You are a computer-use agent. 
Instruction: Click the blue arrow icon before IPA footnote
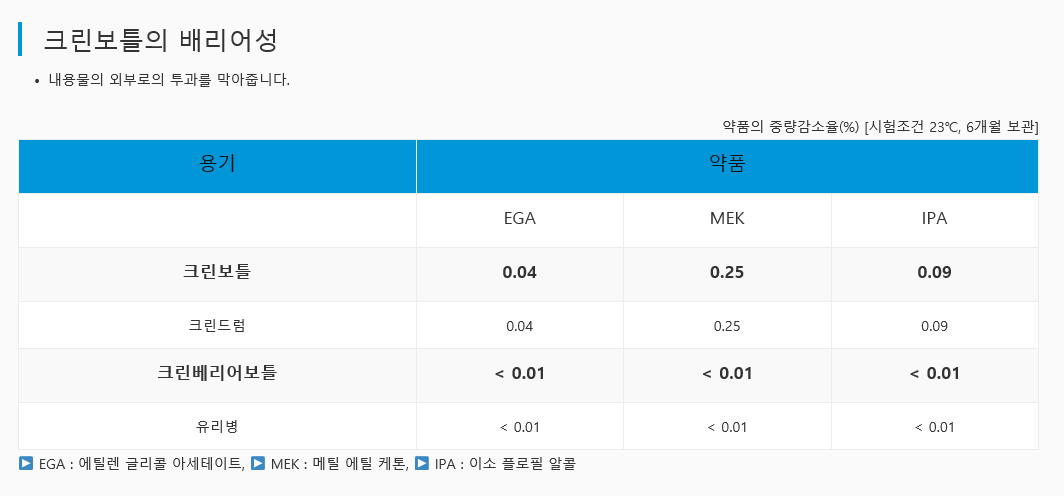click(x=422, y=463)
